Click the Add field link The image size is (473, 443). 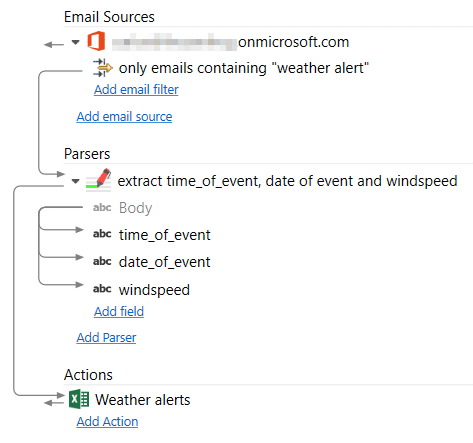tap(119, 312)
